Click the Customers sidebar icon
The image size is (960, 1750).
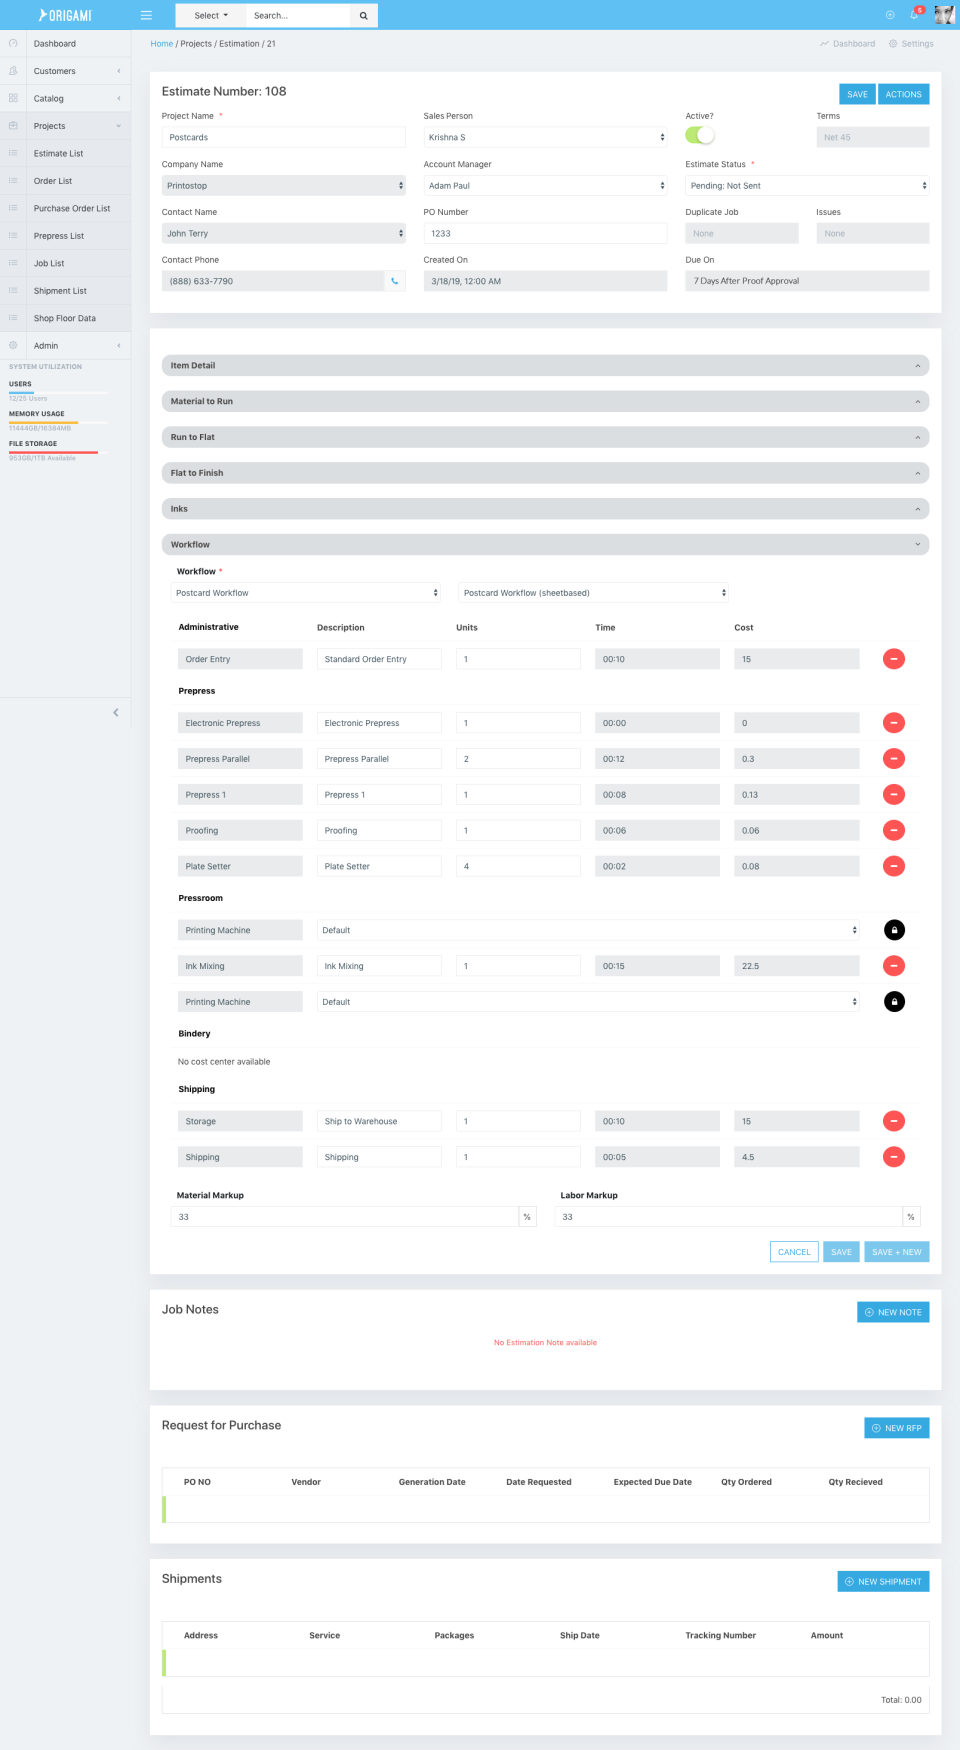pyautogui.click(x=13, y=71)
